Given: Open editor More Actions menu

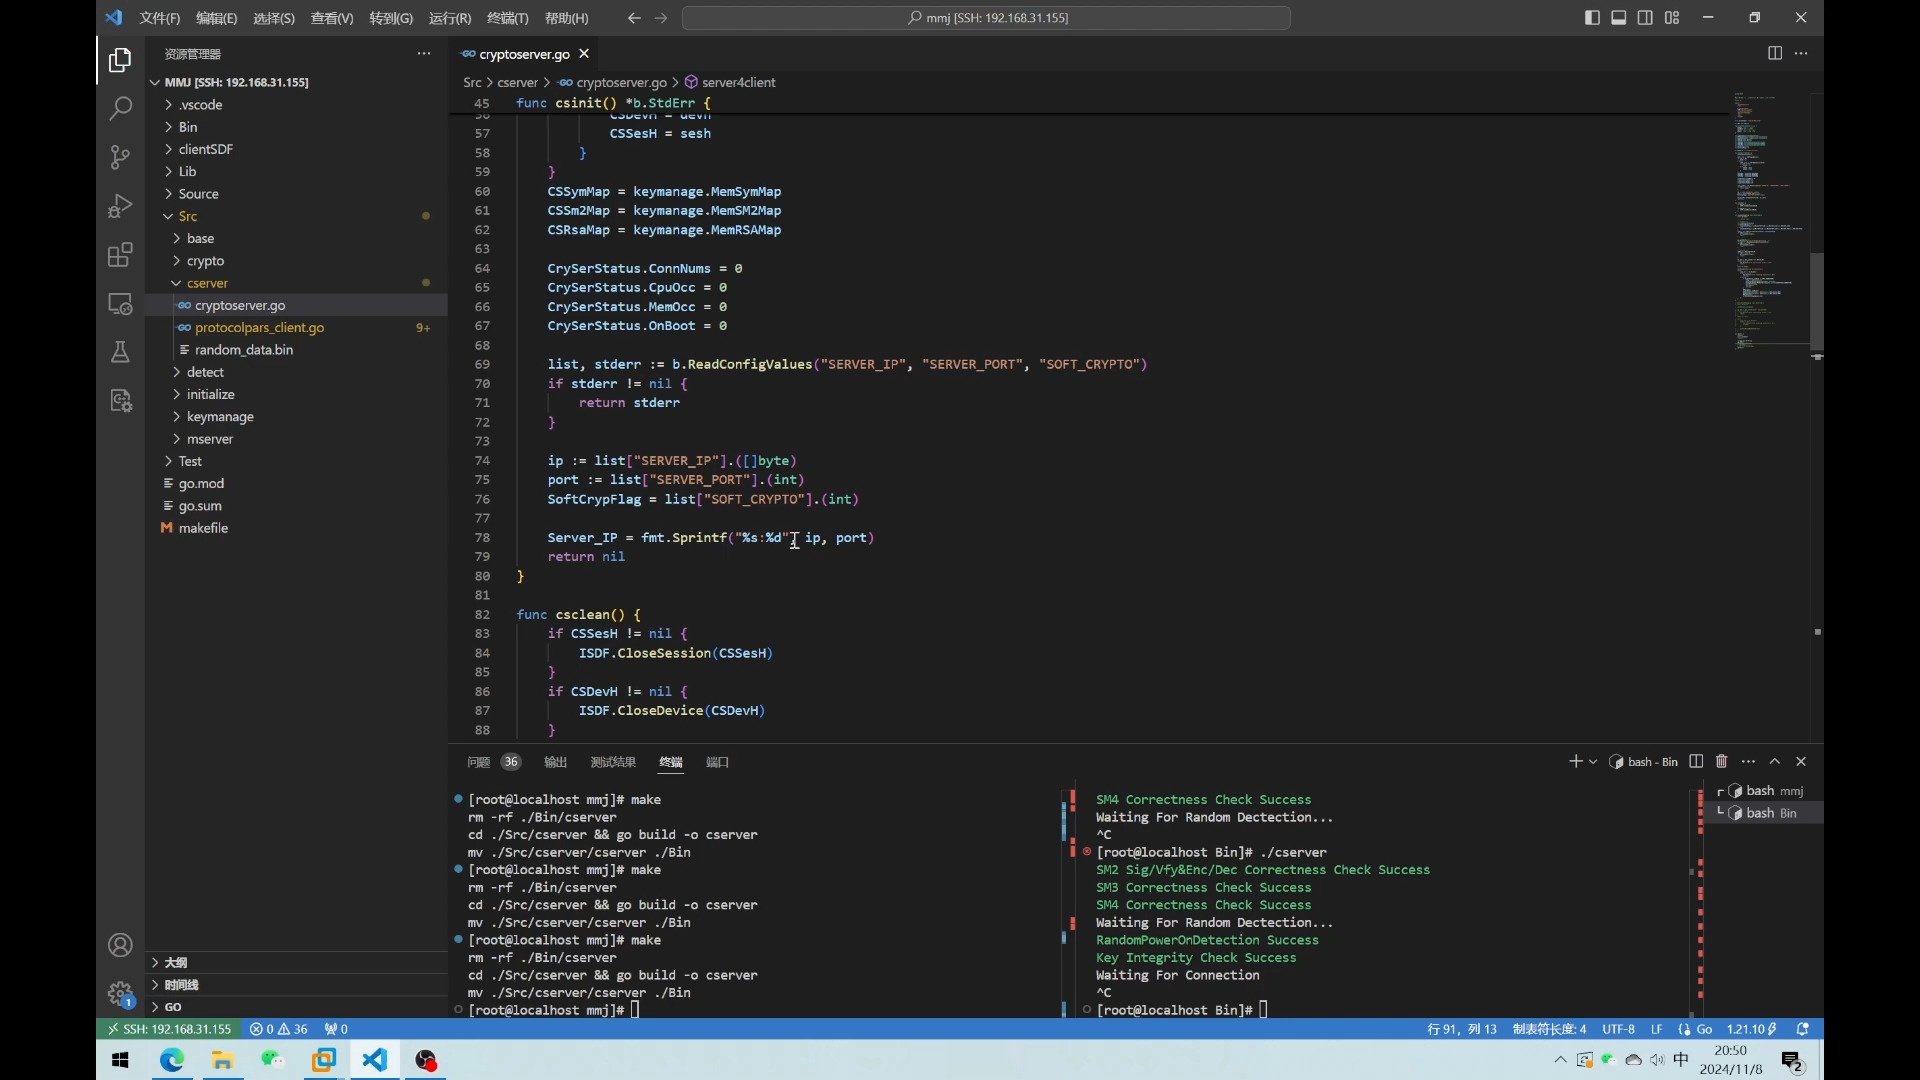Looking at the screenshot, I should 1801,54.
